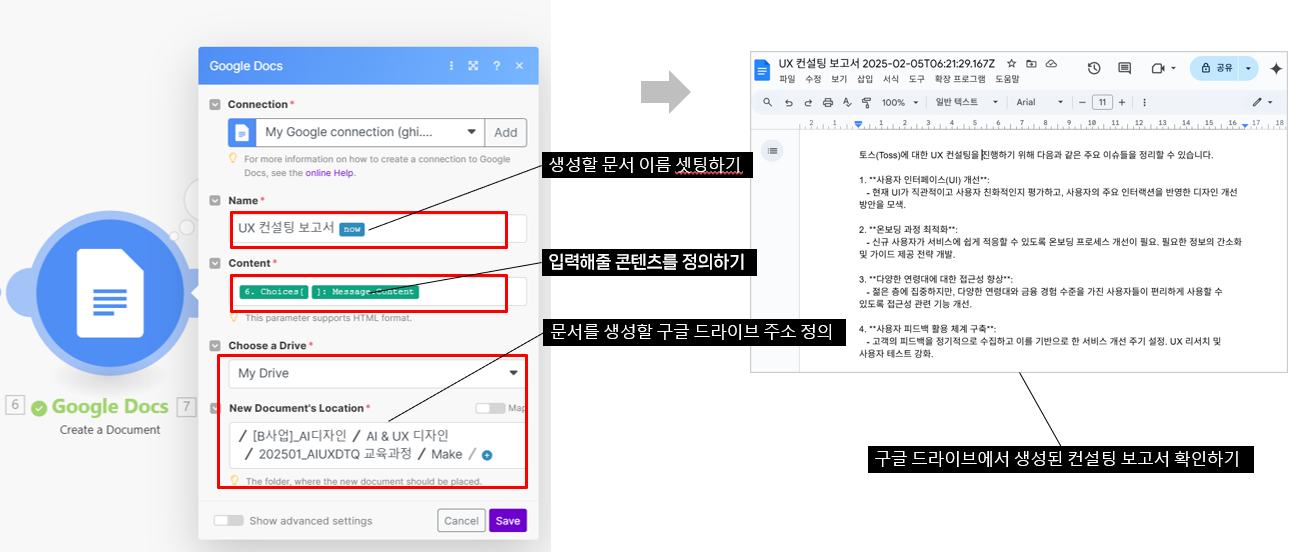Undo the last action in Docs
Viewport: 1291px width, 553px height.
pos(788,102)
